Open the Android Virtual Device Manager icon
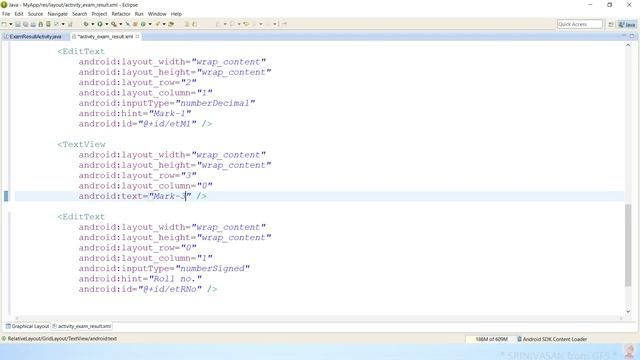Image resolution: width=640 pixels, height=360 pixels. pyautogui.click(x=48, y=24)
